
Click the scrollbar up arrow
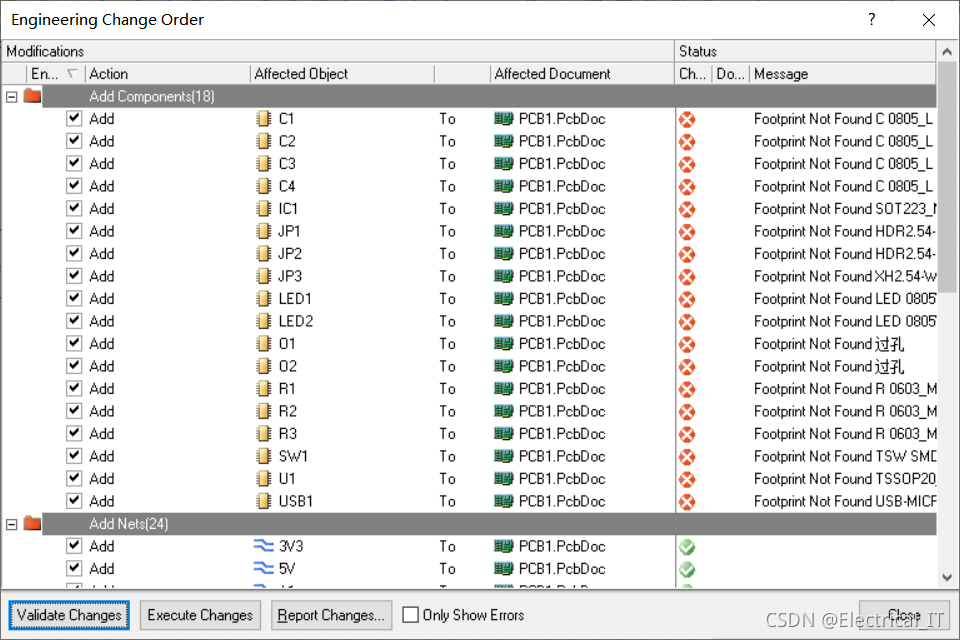tap(947, 52)
